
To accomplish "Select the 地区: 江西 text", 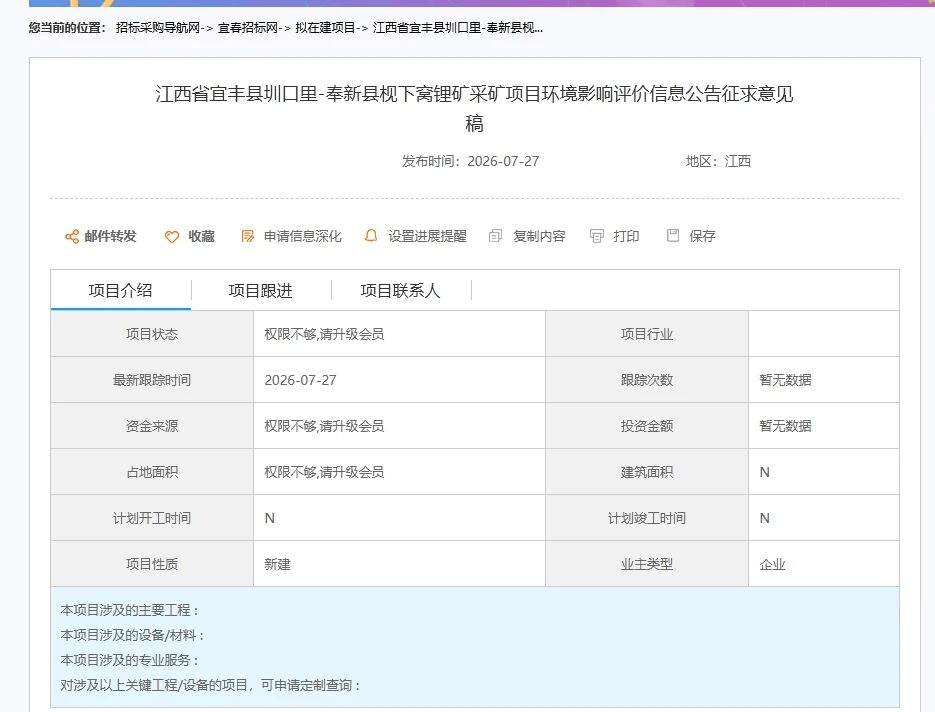I will [718, 162].
